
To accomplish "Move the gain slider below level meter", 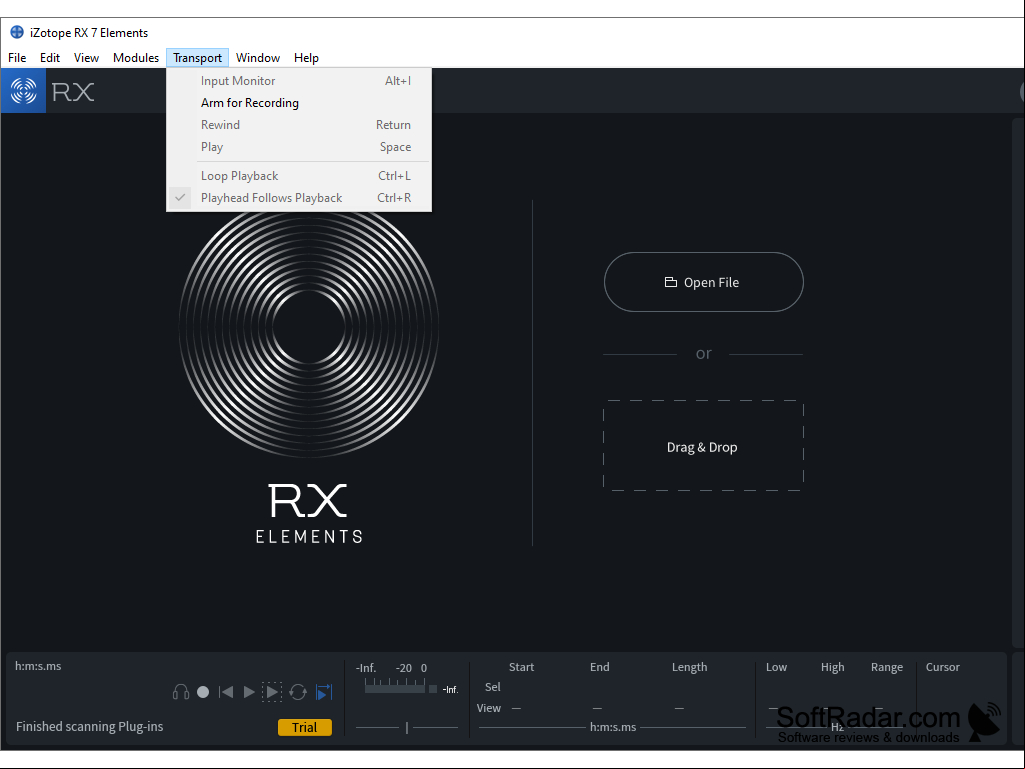I will [x=407, y=727].
